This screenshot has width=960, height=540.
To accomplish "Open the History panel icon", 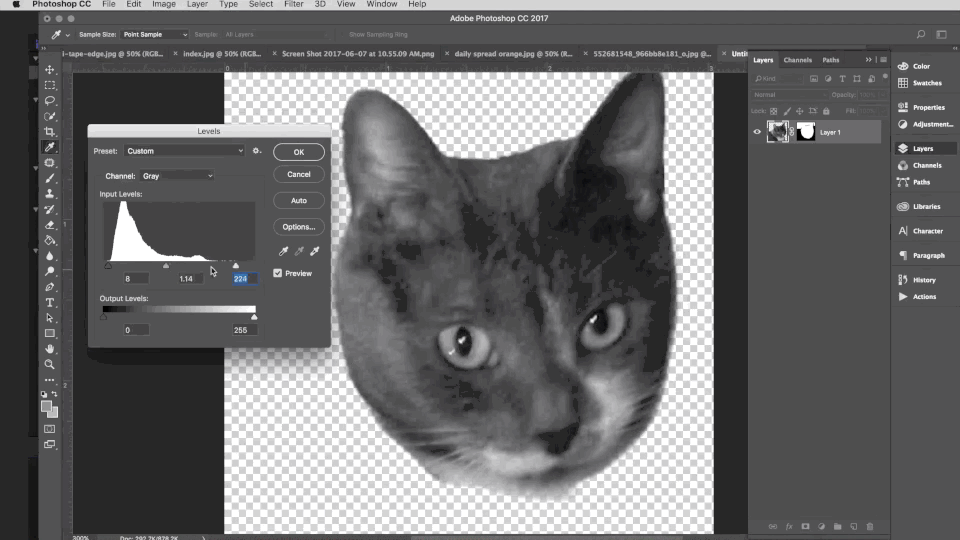I will click(x=903, y=280).
